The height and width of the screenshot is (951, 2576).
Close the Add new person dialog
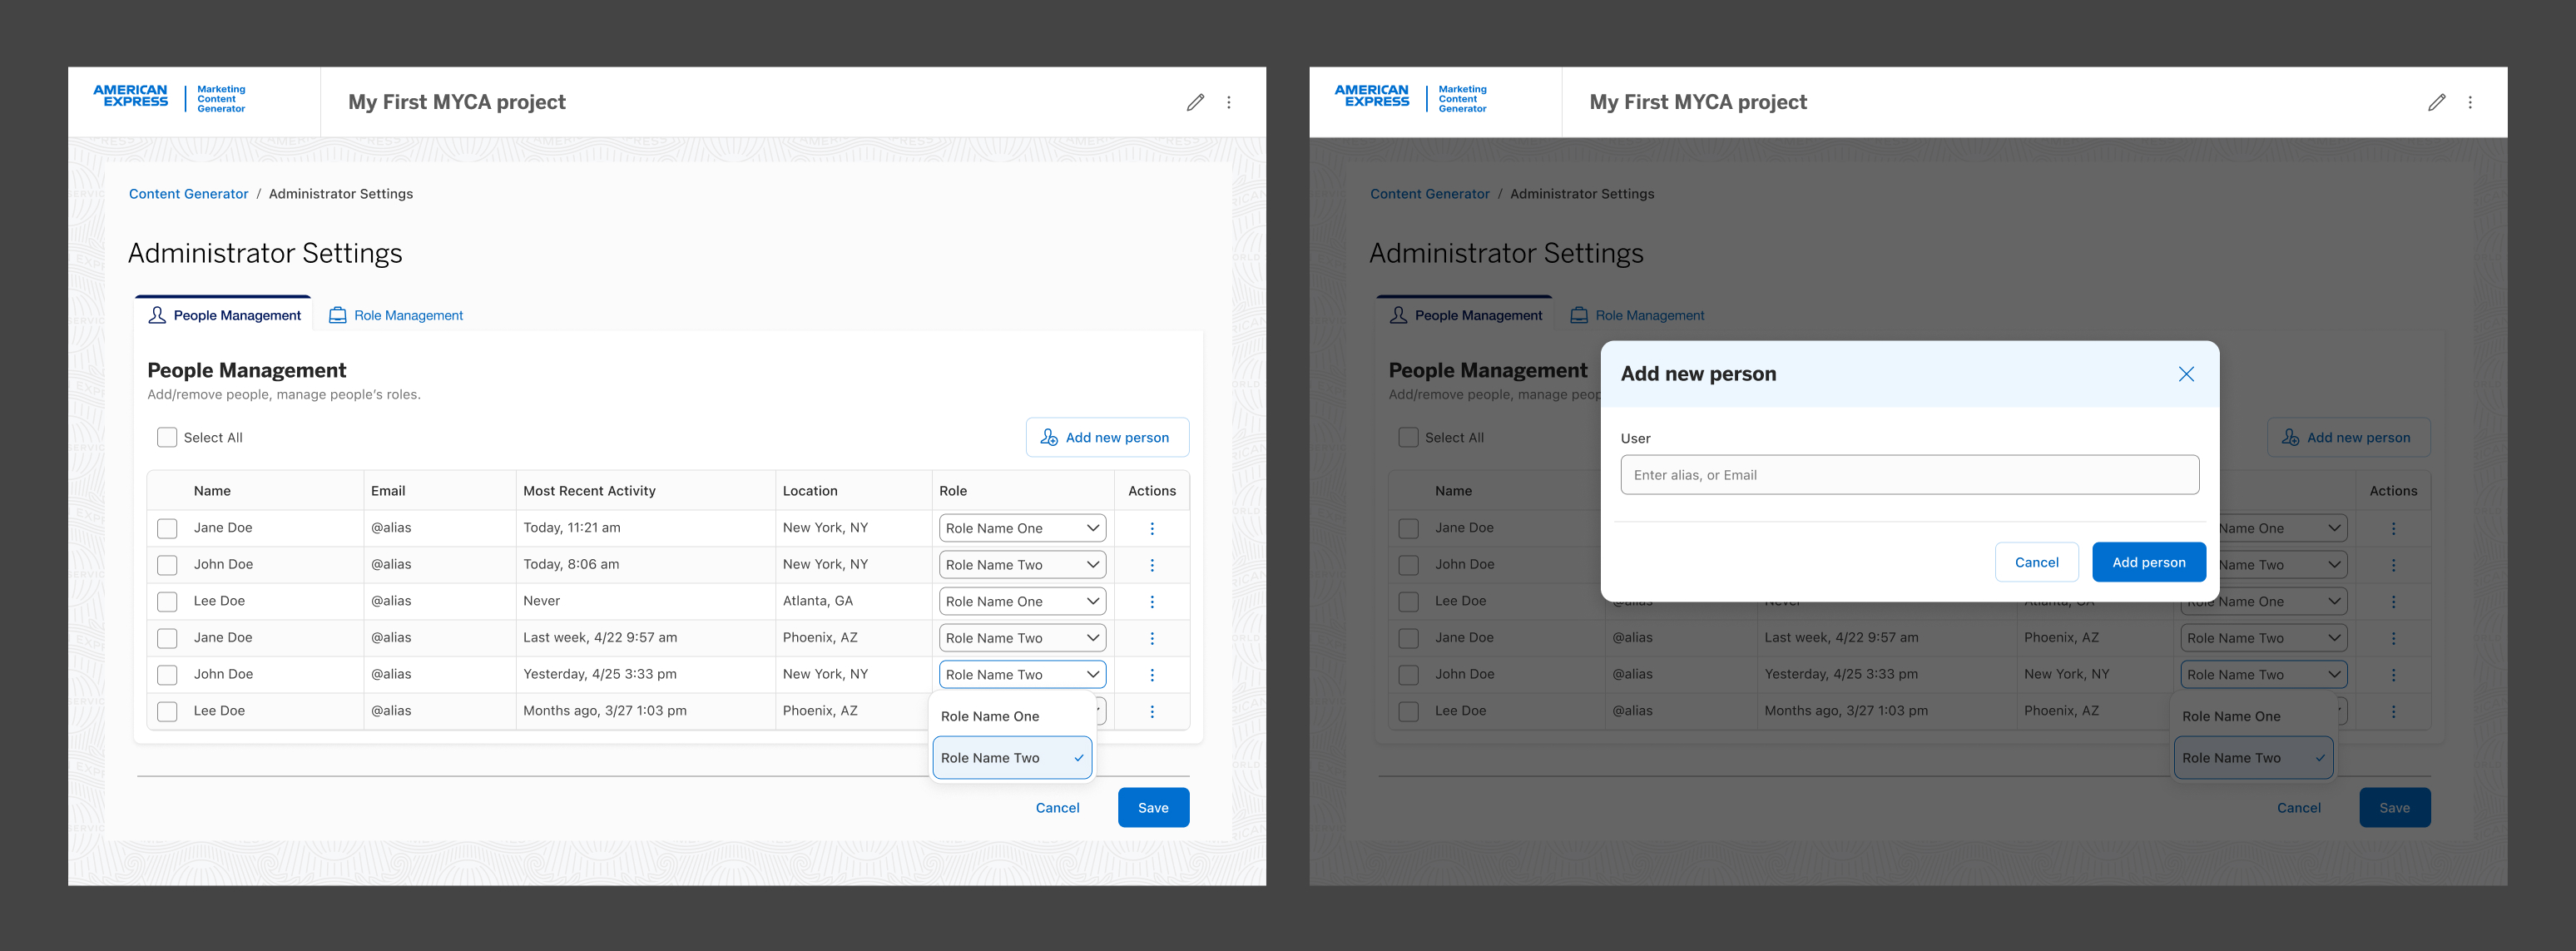point(2186,373)
